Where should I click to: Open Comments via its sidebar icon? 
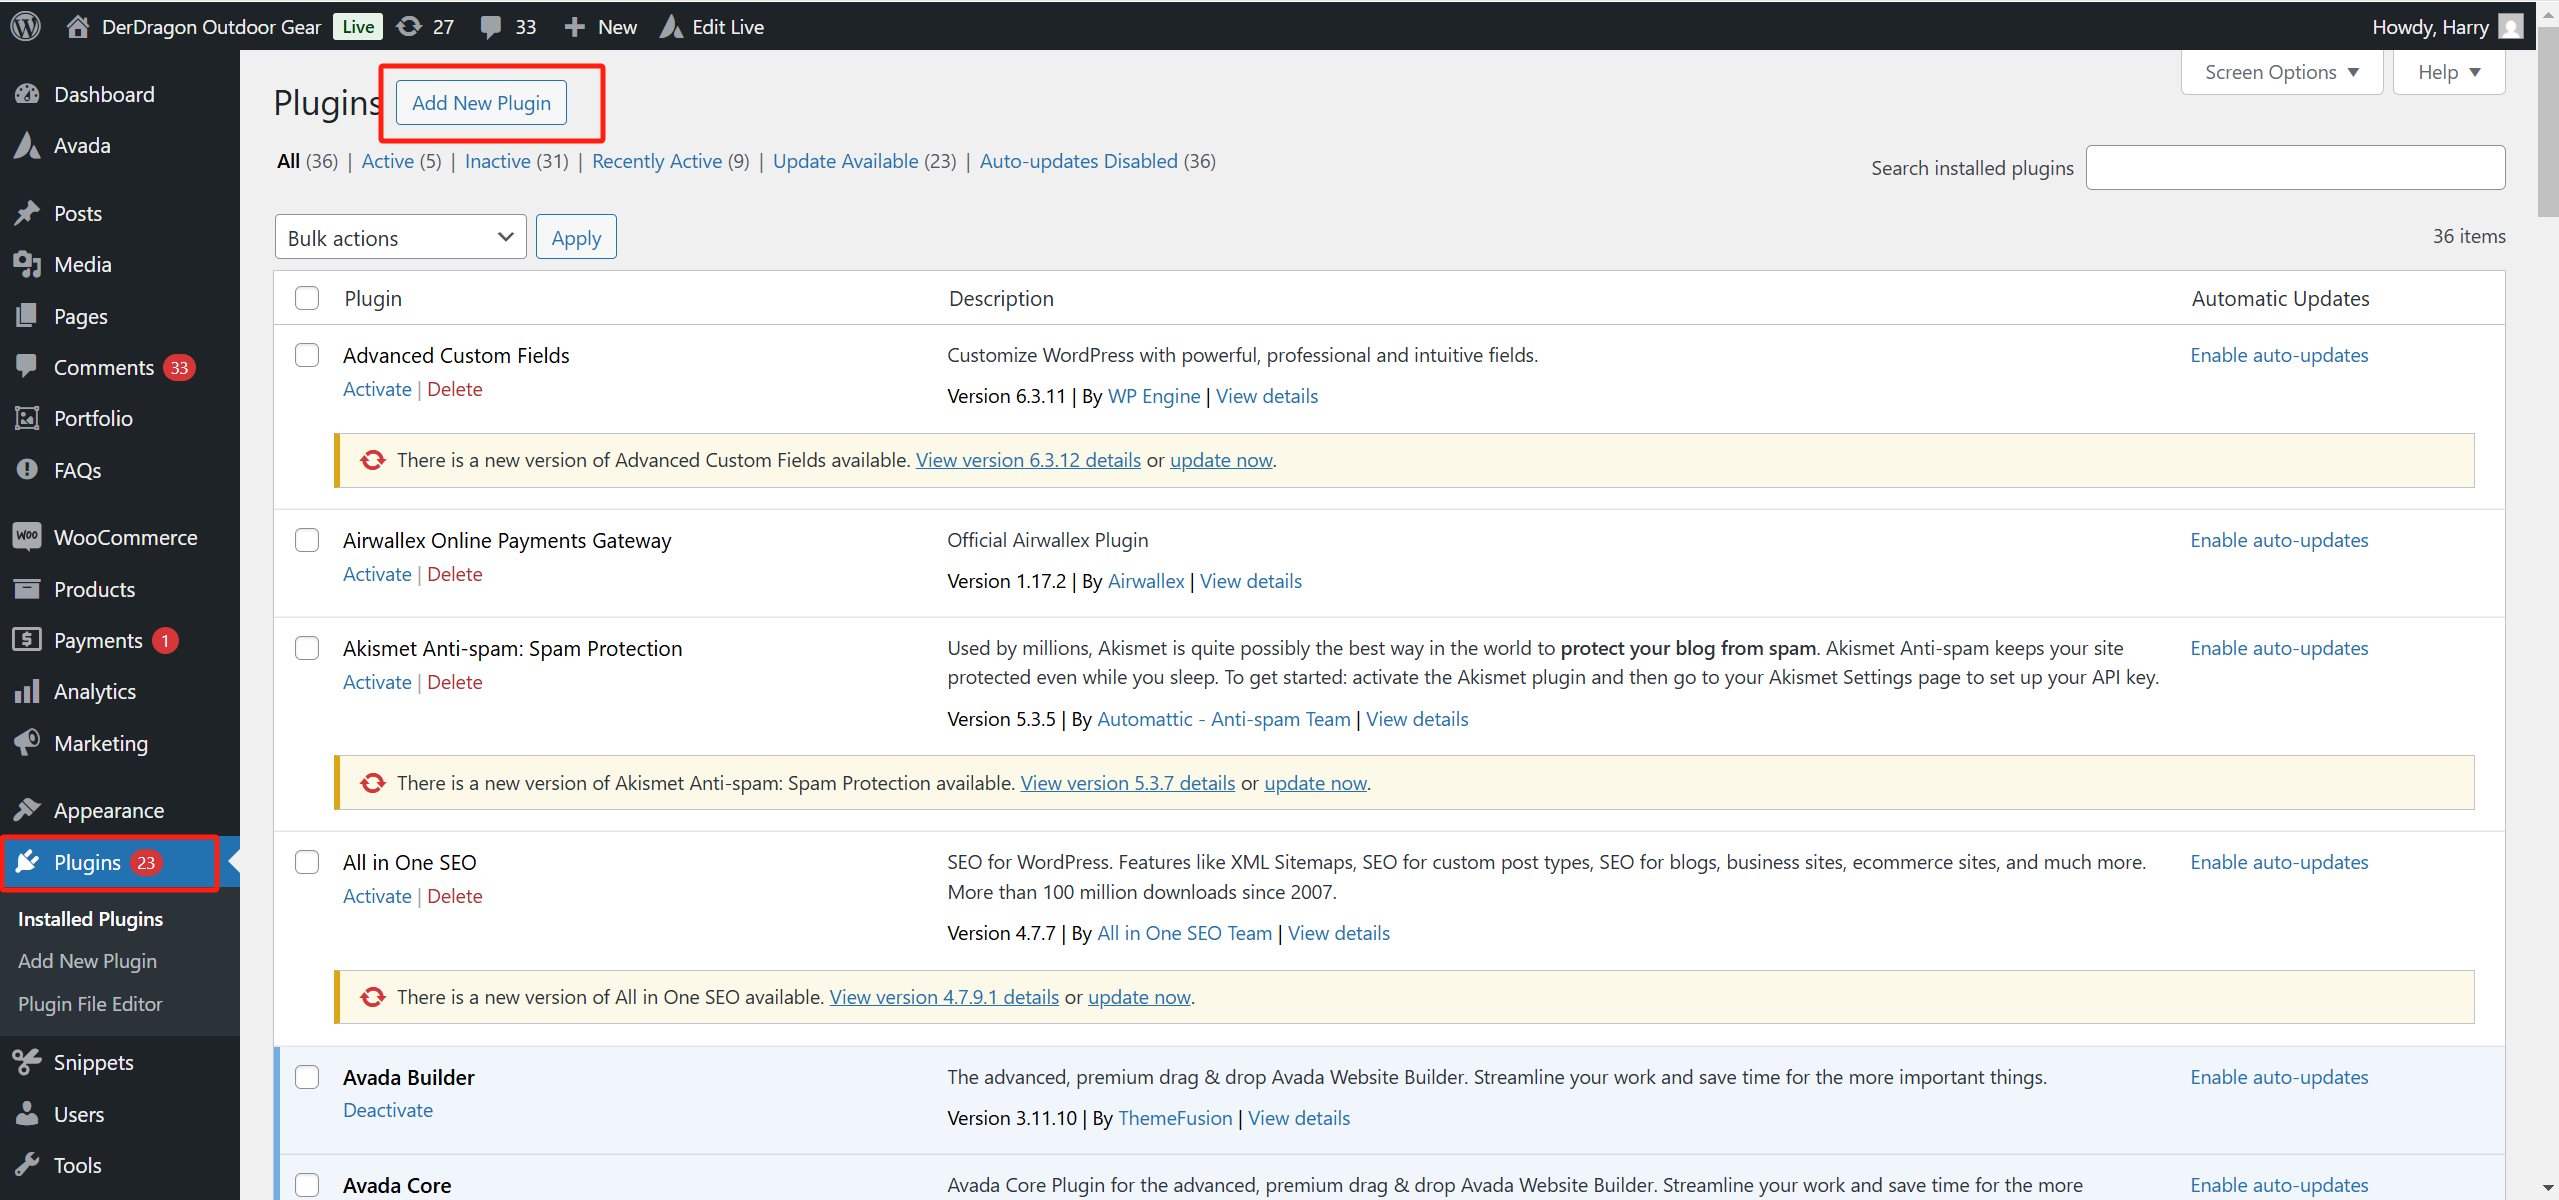(x=28, y=366)
